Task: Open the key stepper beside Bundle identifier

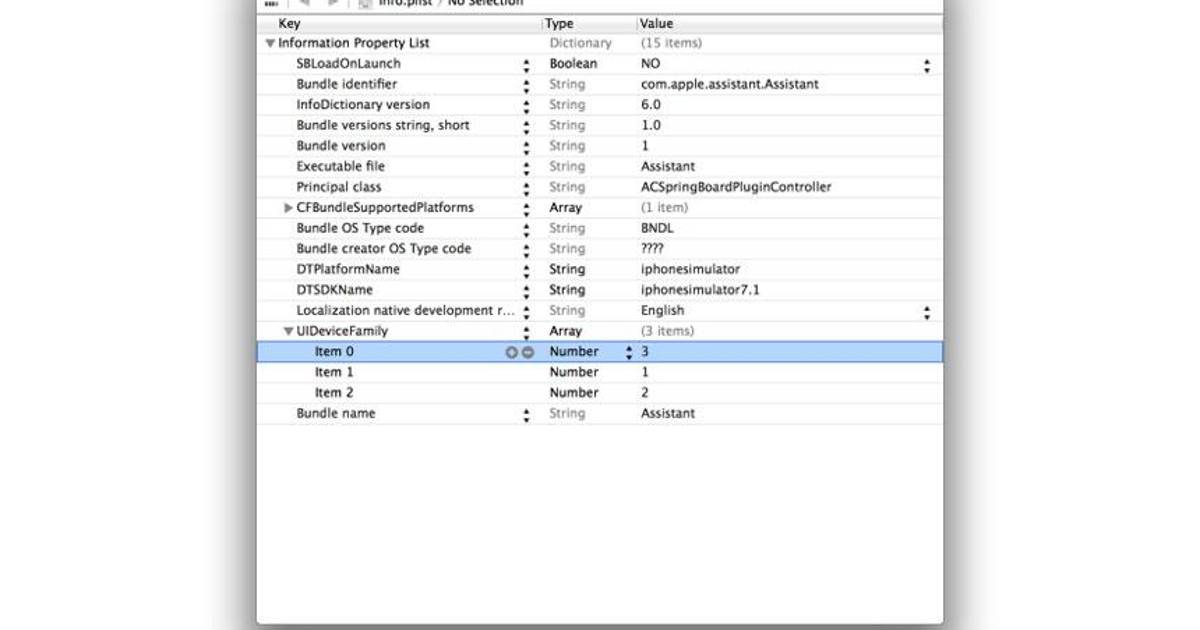Action: (x=527, y=85)
